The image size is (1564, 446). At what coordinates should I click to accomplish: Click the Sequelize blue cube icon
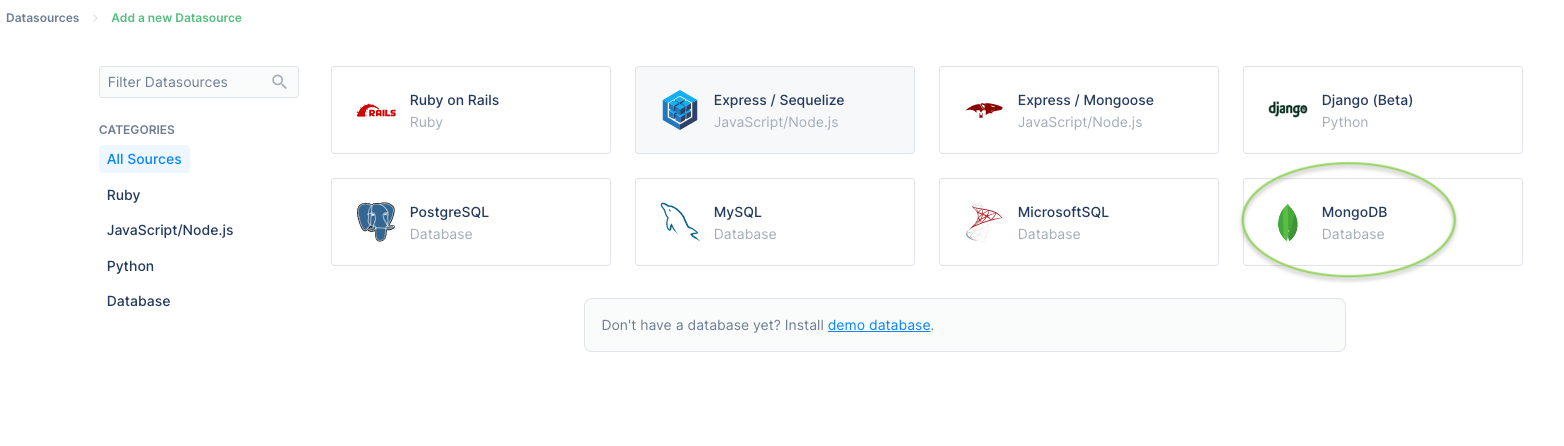[680, 110]
